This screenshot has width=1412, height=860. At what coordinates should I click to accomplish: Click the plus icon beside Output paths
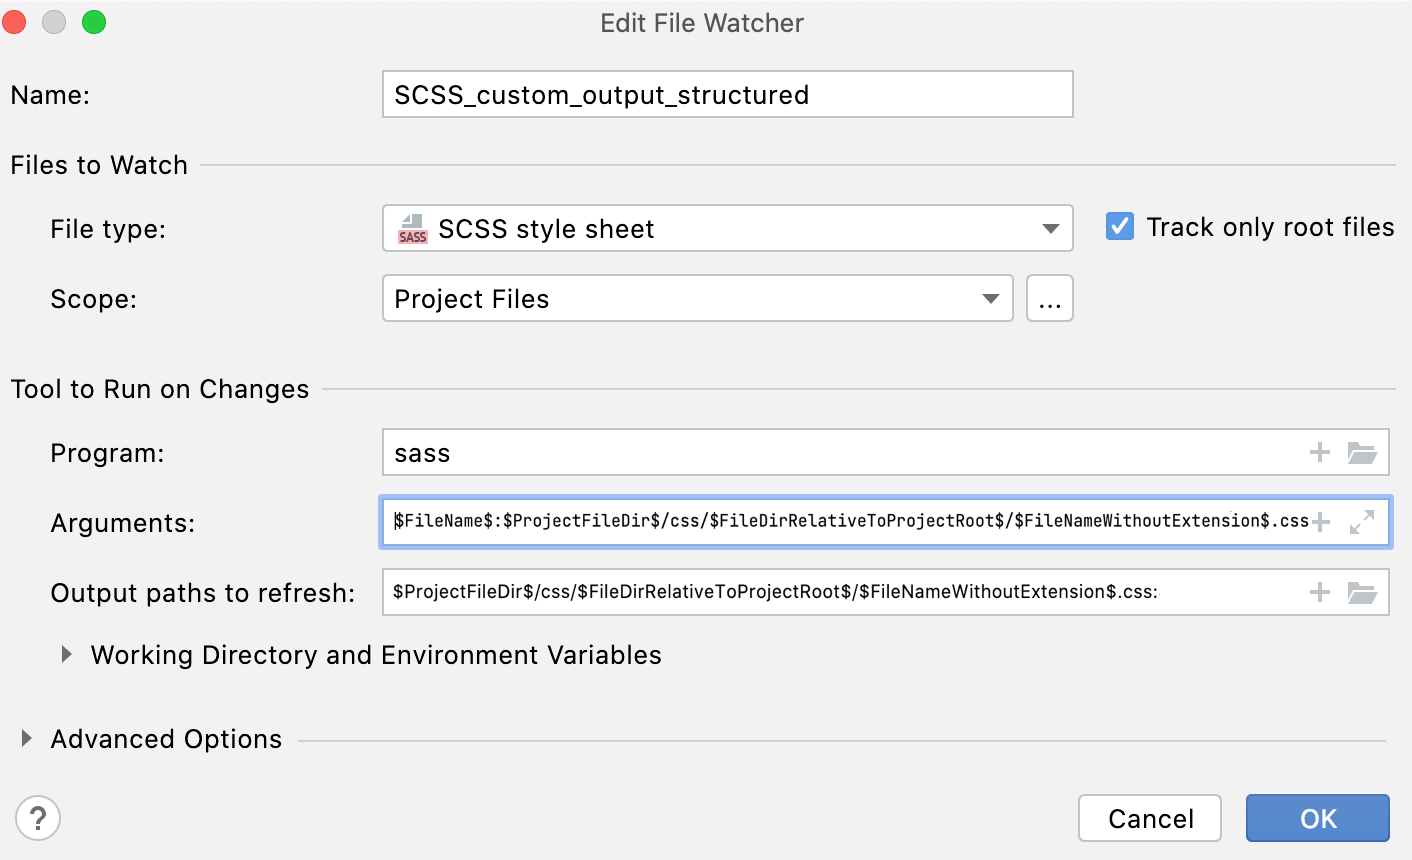pyautogui.click(x=1319, y=592)
